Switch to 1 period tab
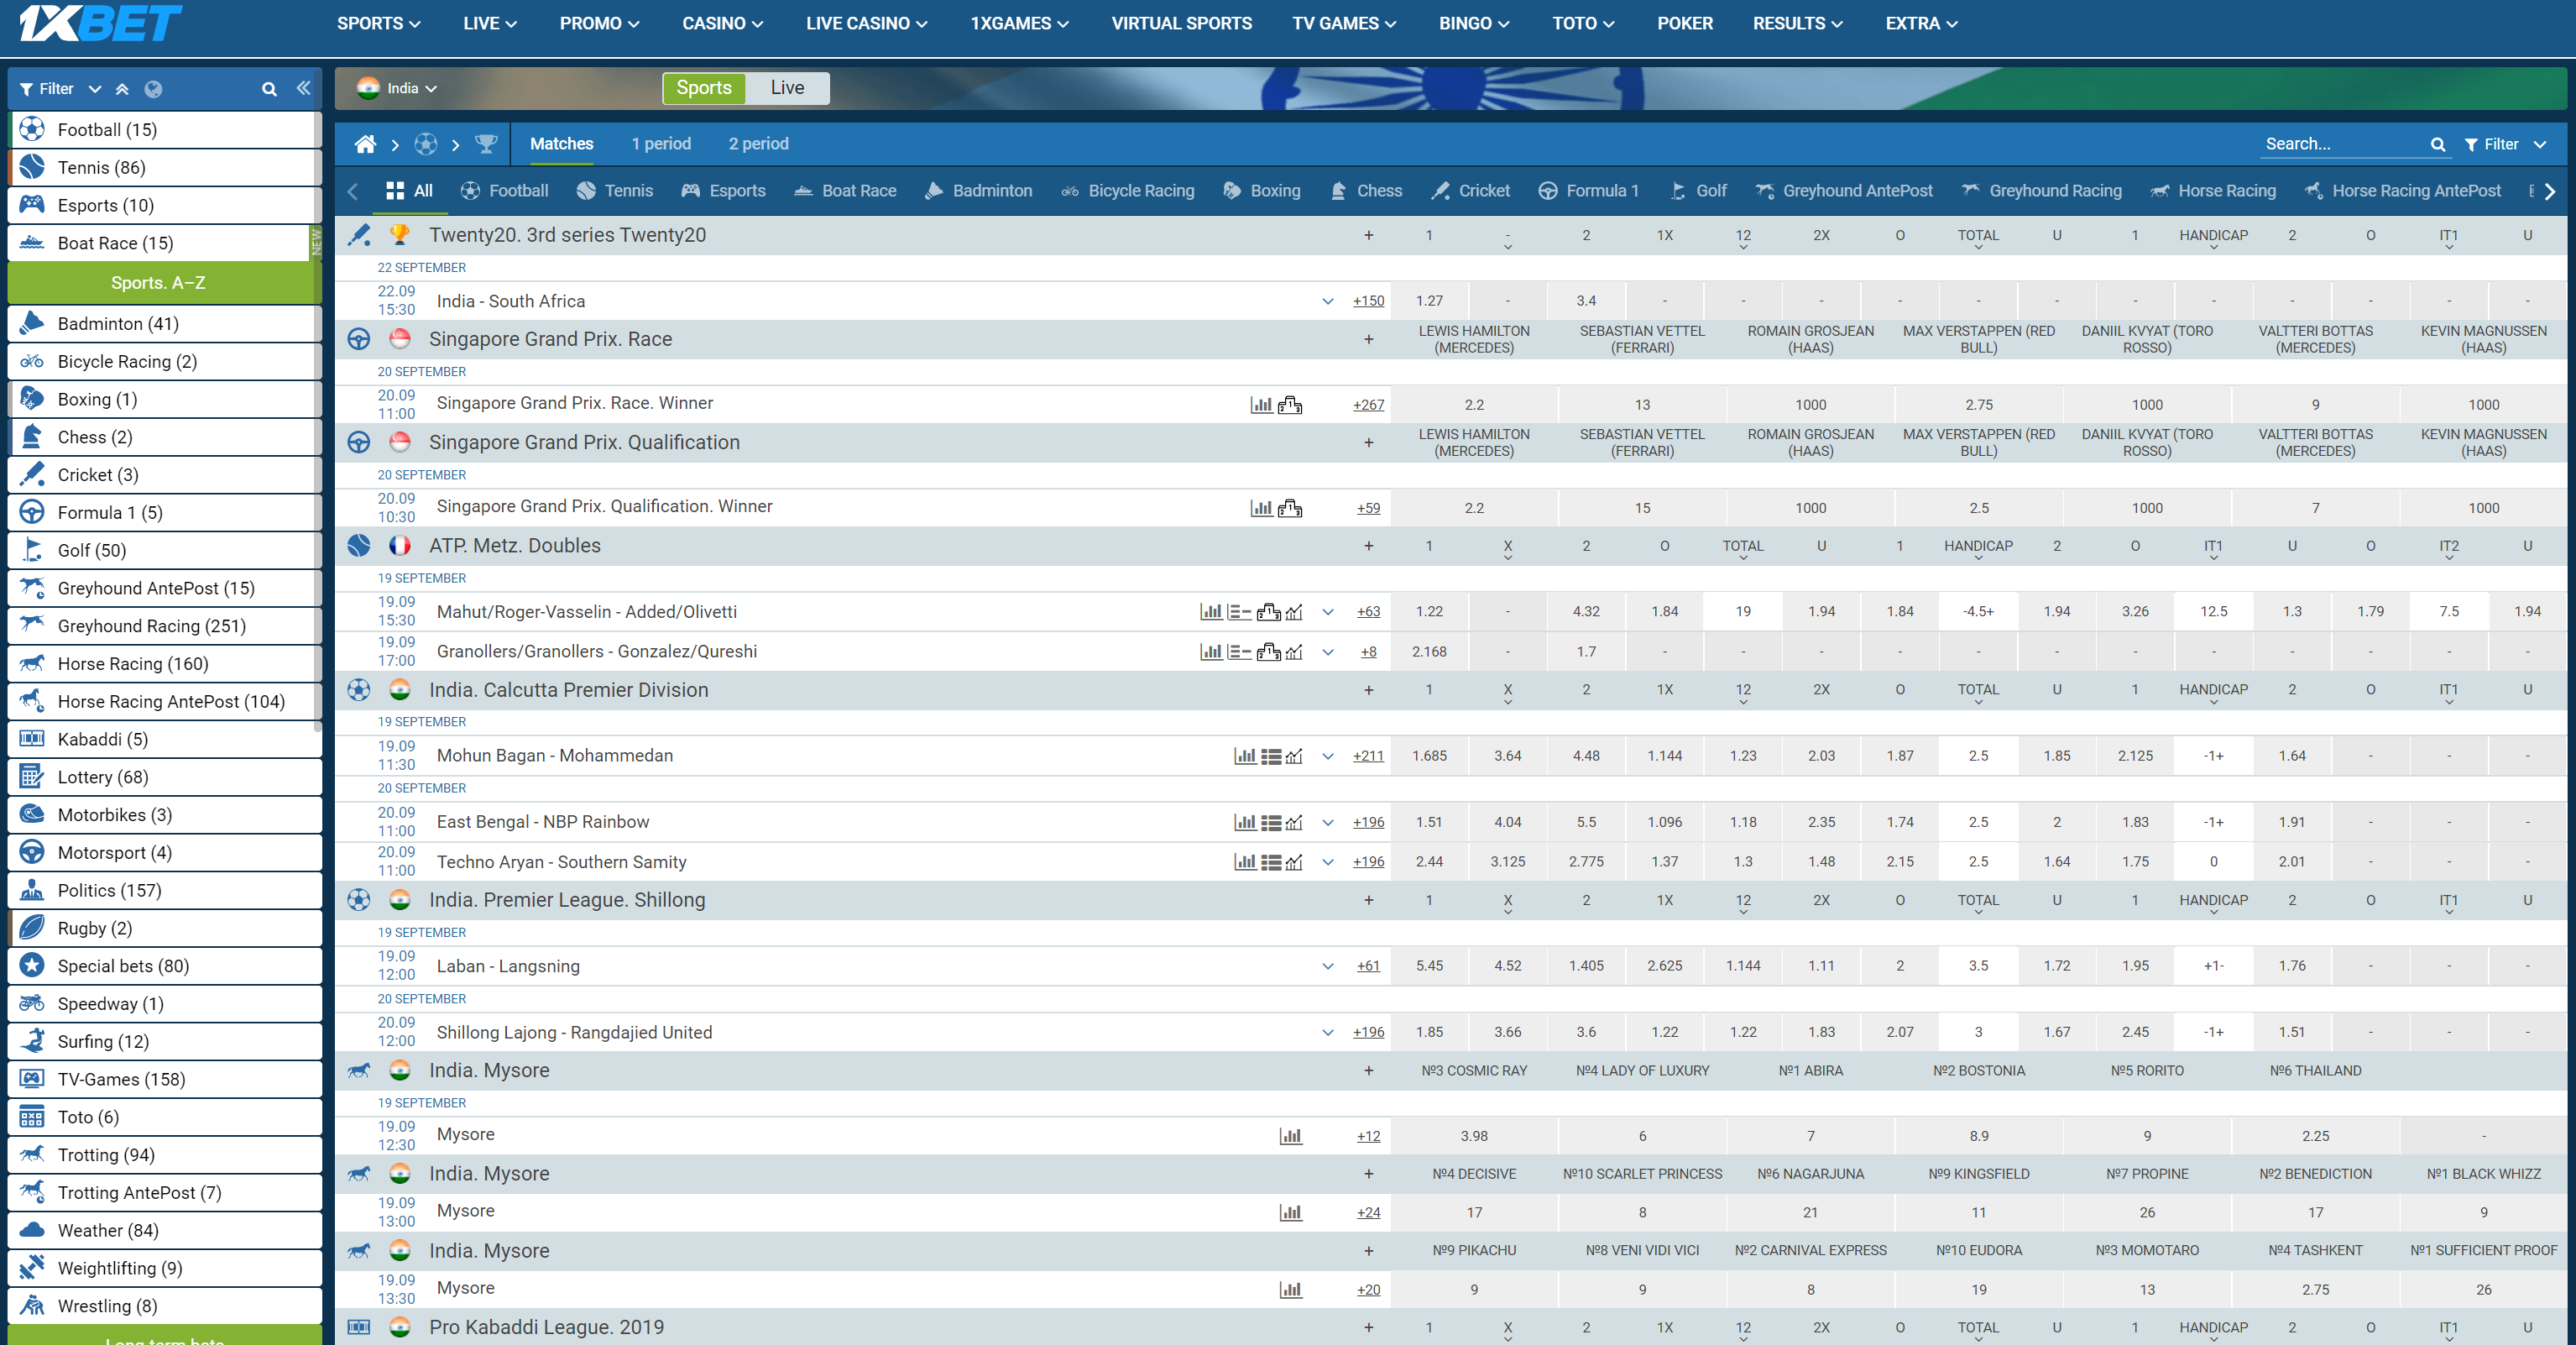The height and width of the screenshot is (1345, 2576). [x=661, y=144]
